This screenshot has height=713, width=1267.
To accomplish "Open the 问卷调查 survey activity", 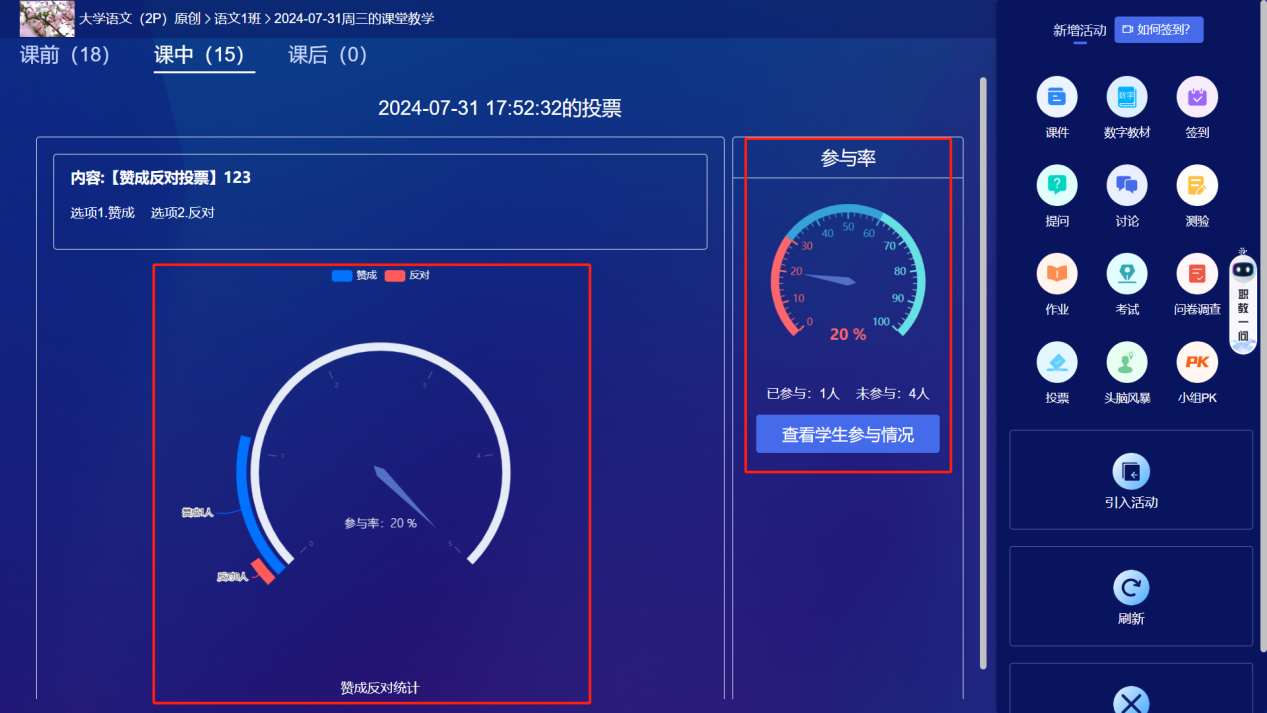I will [1196, 284].
